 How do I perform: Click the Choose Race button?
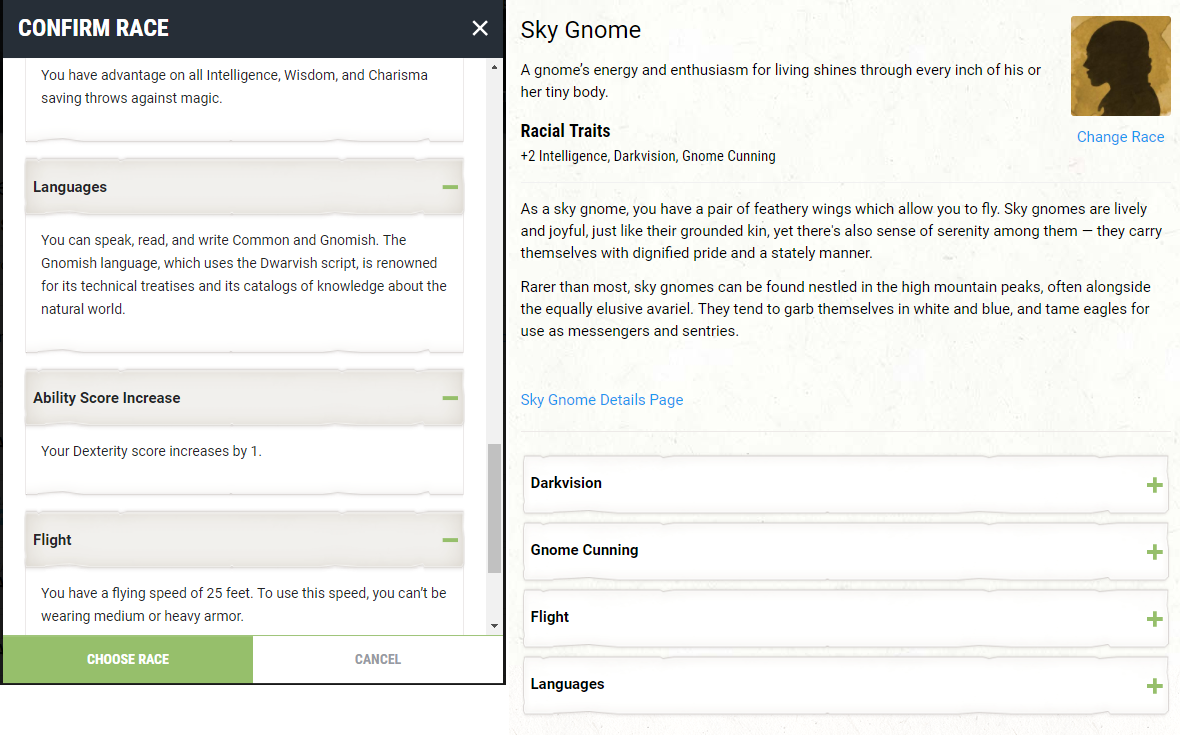pos(128,659)
